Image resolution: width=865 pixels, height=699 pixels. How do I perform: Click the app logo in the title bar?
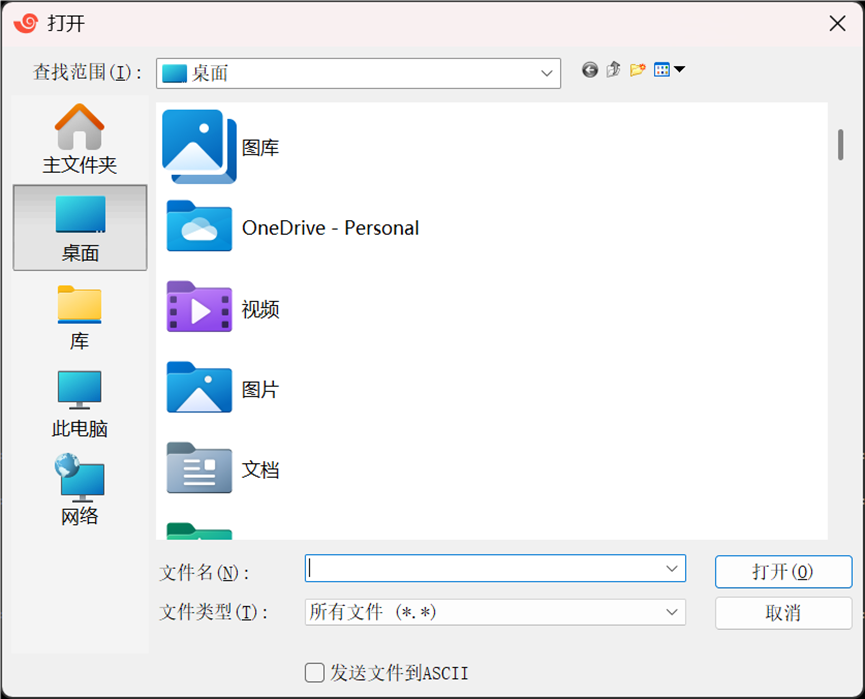25,23
